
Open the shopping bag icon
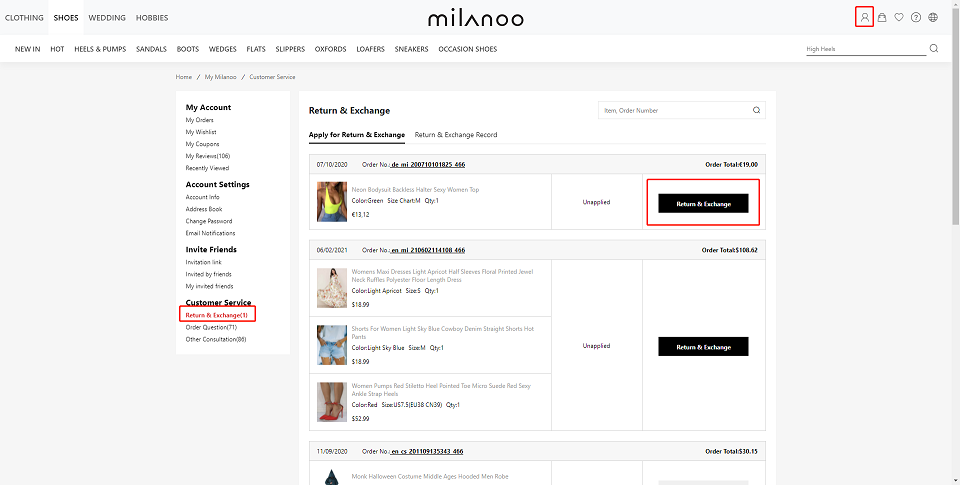882,17
